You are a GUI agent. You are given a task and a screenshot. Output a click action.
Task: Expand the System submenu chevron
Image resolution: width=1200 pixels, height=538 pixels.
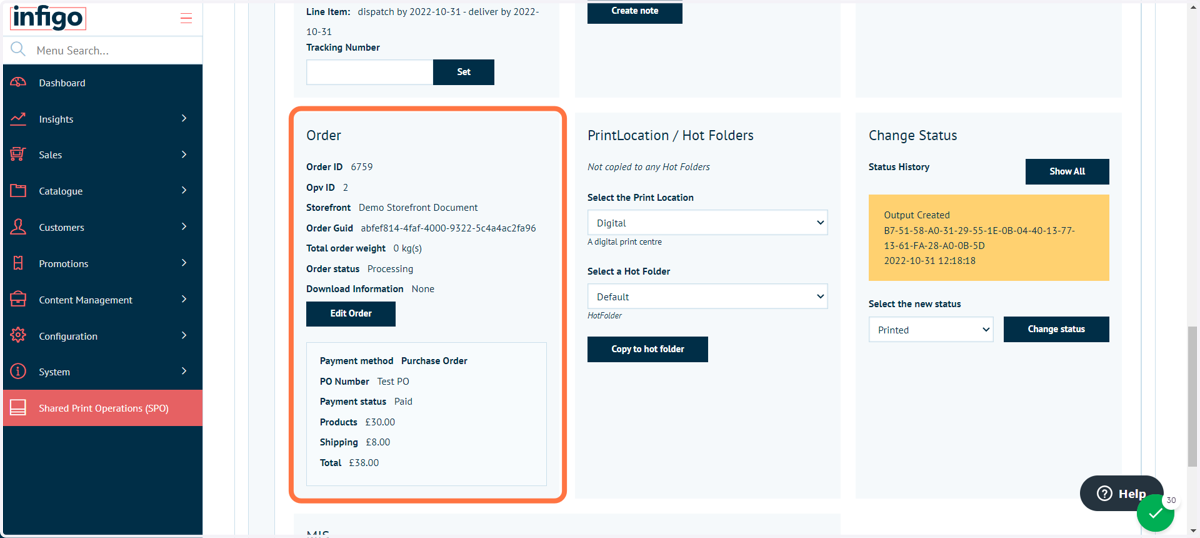[184, 371]
